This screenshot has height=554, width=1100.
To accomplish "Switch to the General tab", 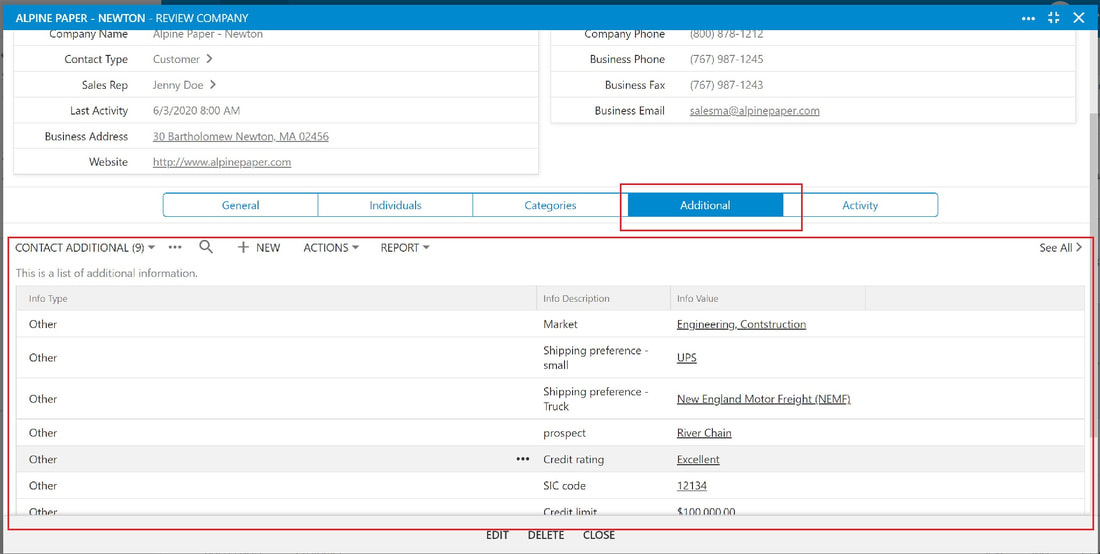I will point(241,205).
